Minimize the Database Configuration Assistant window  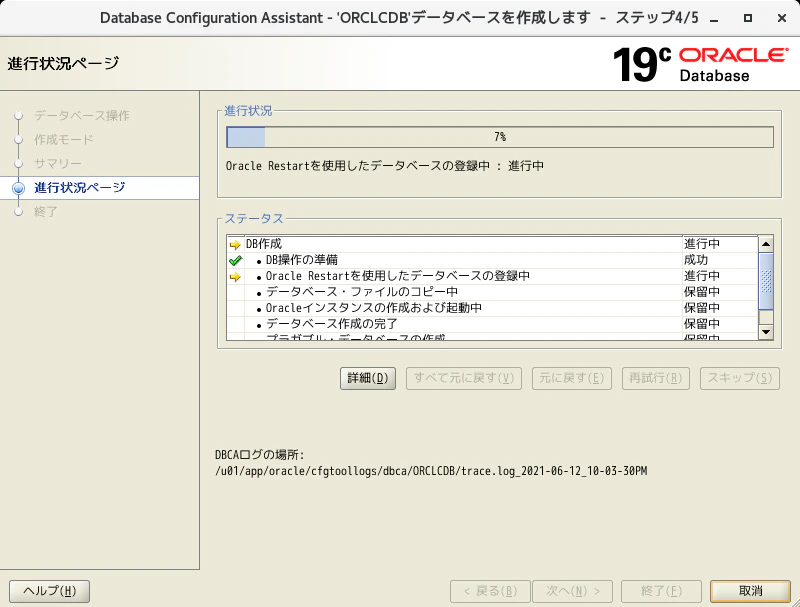tap(714, 18)
